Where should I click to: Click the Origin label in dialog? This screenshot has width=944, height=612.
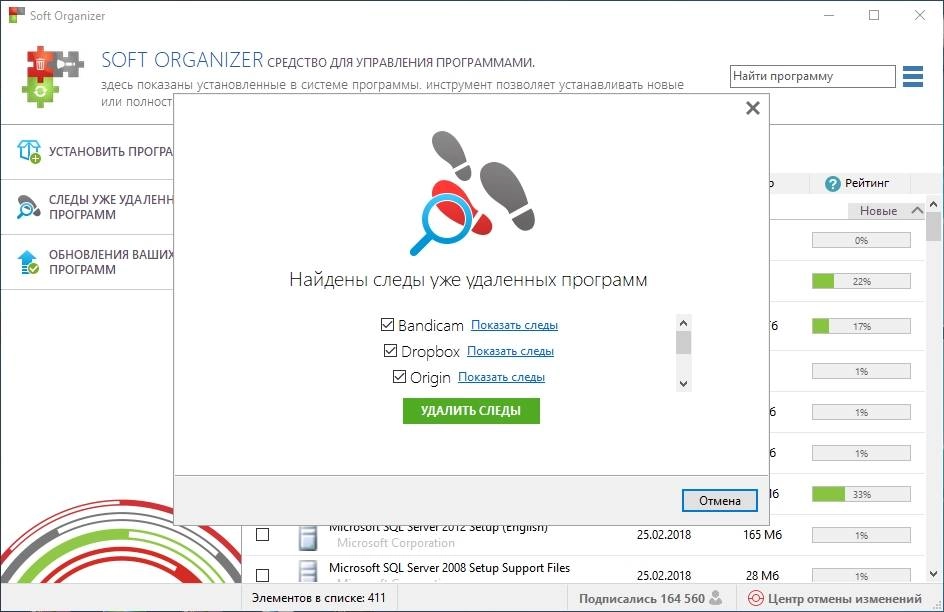click(430, 377)
